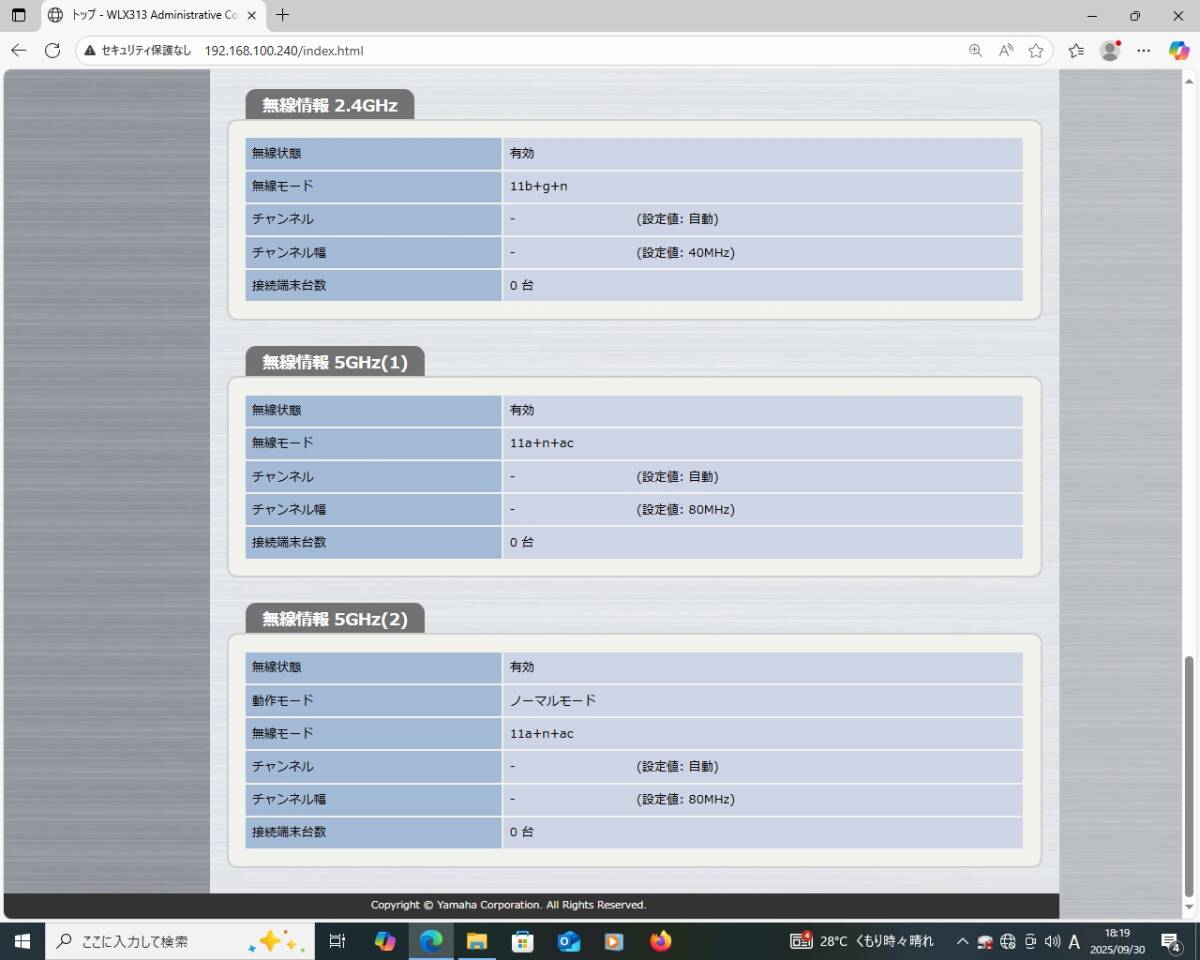Launch Firefox from the taskbar
This screenshot has height=960, width=1200.
point(661,941)
